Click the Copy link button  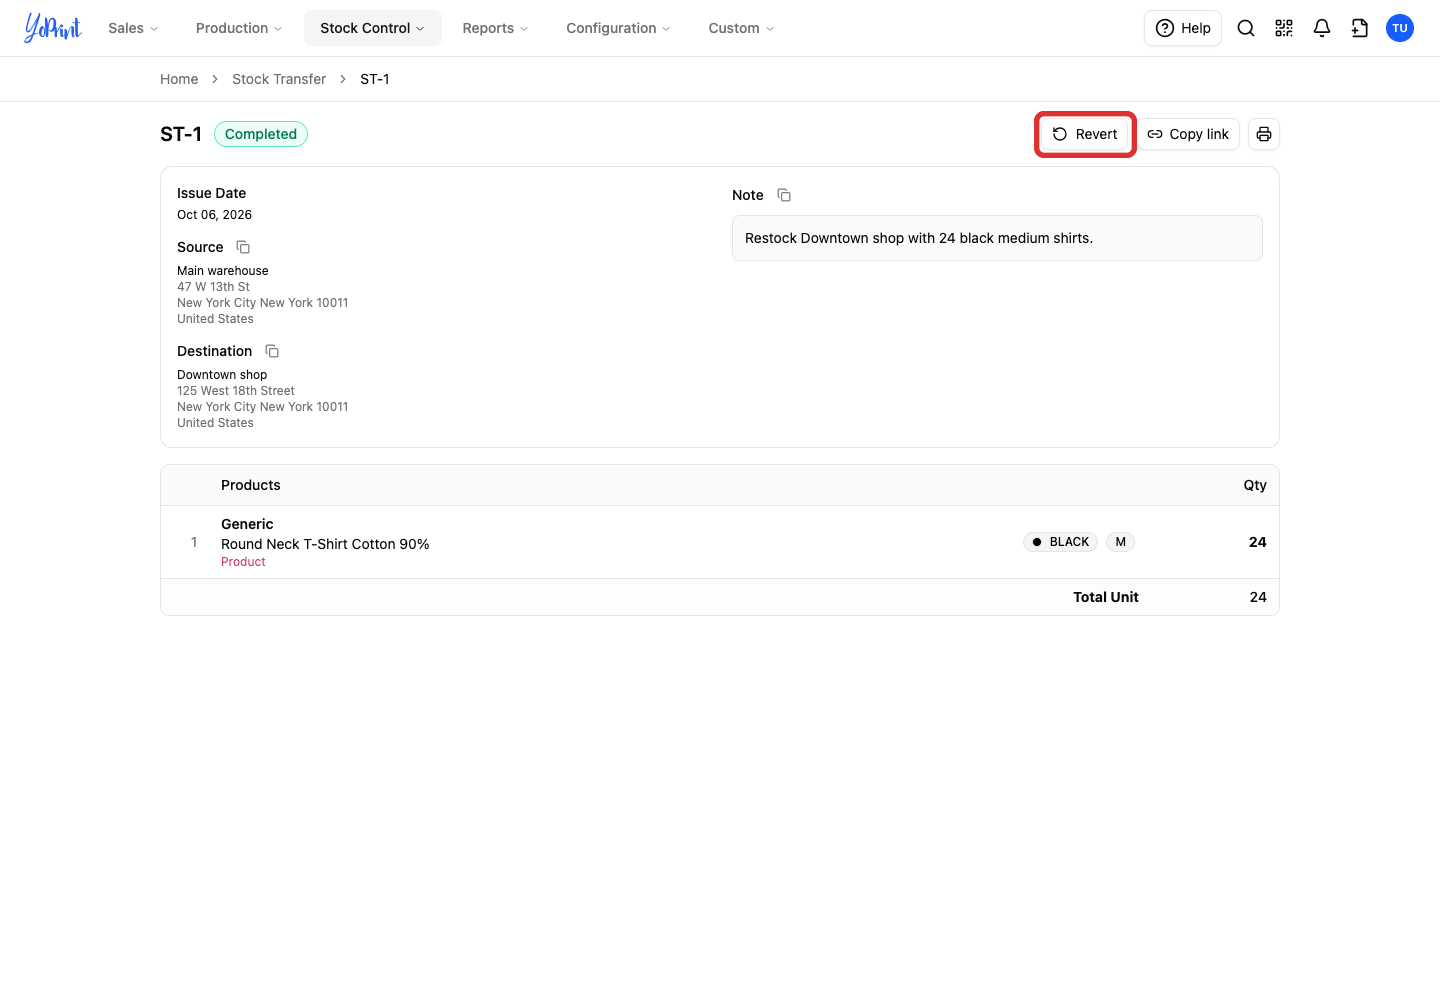[1188, 134]
